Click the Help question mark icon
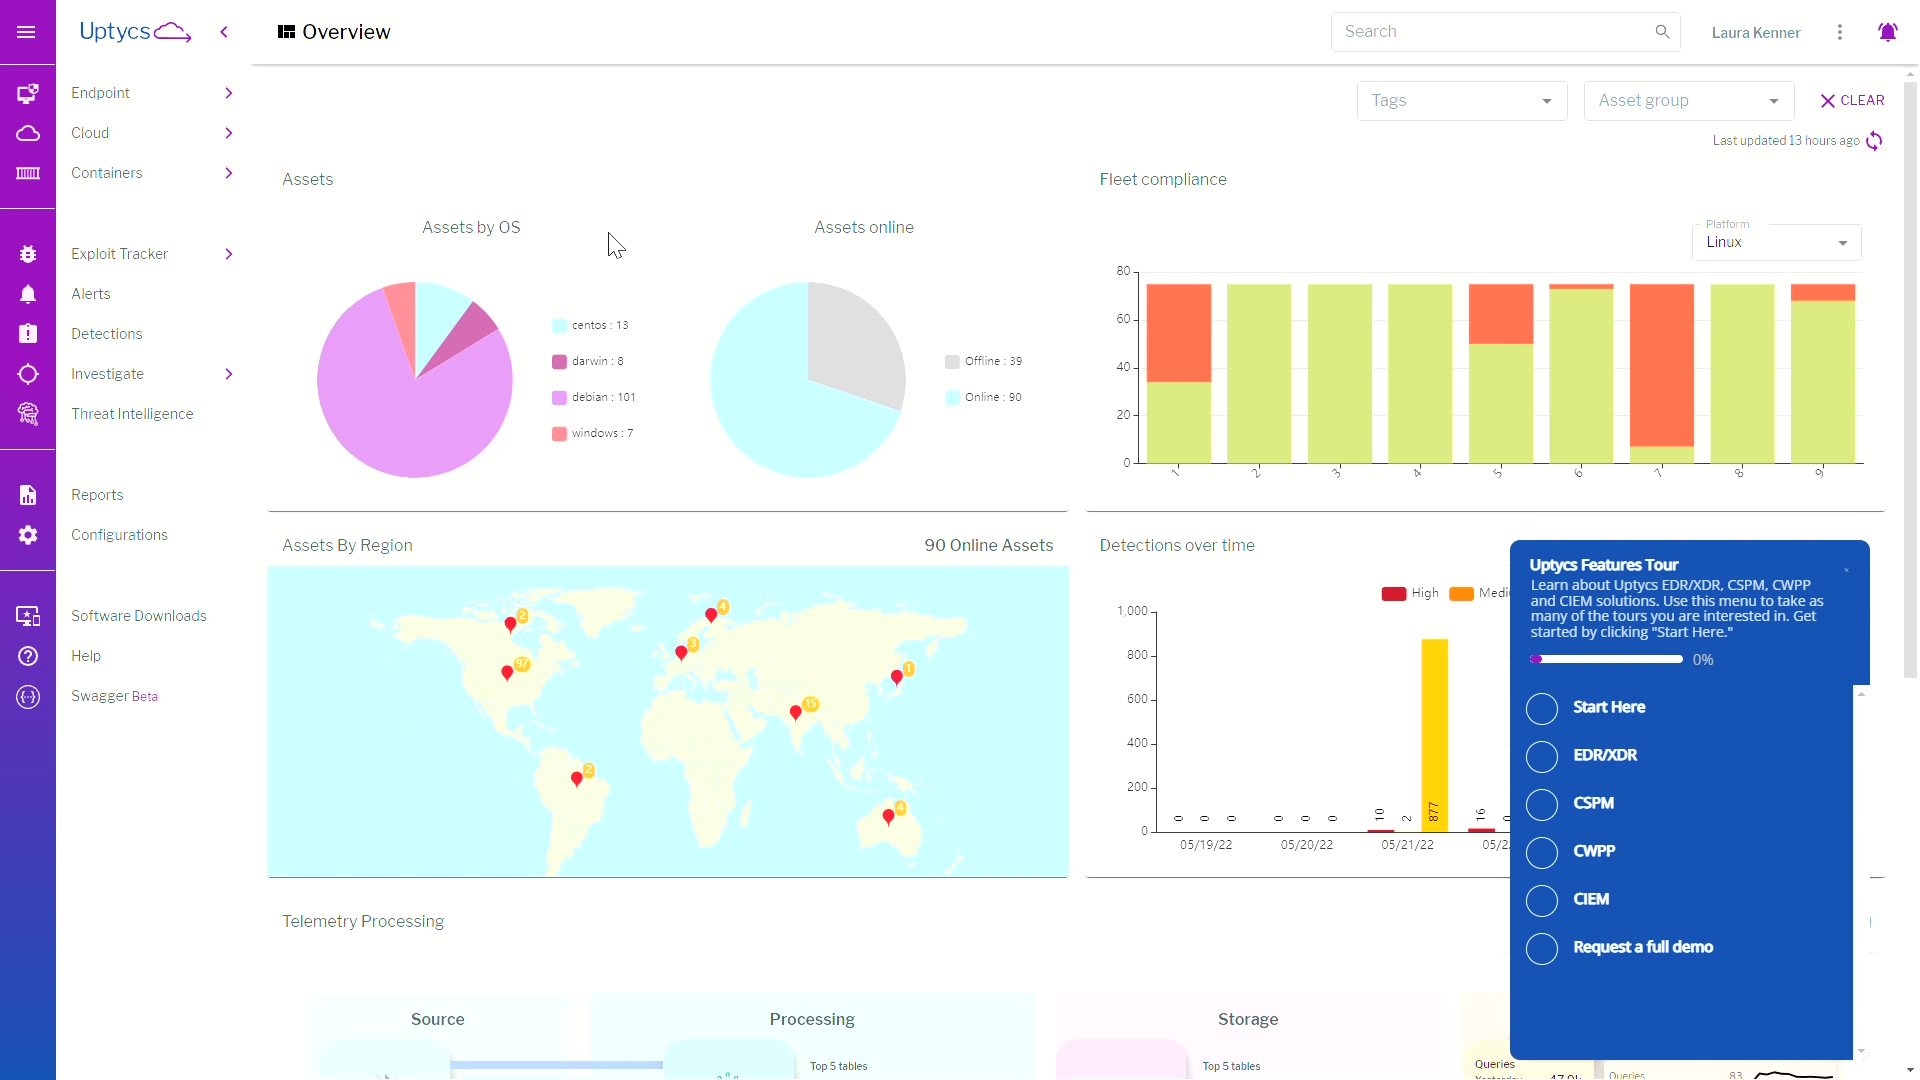This screenshot has height=1080, width=1920. [x=28, y=656]
